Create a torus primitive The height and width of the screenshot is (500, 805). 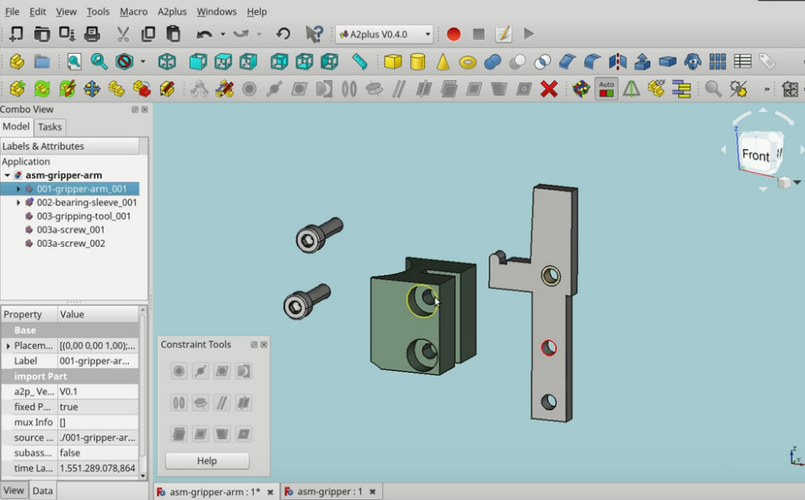click(468, 63)
